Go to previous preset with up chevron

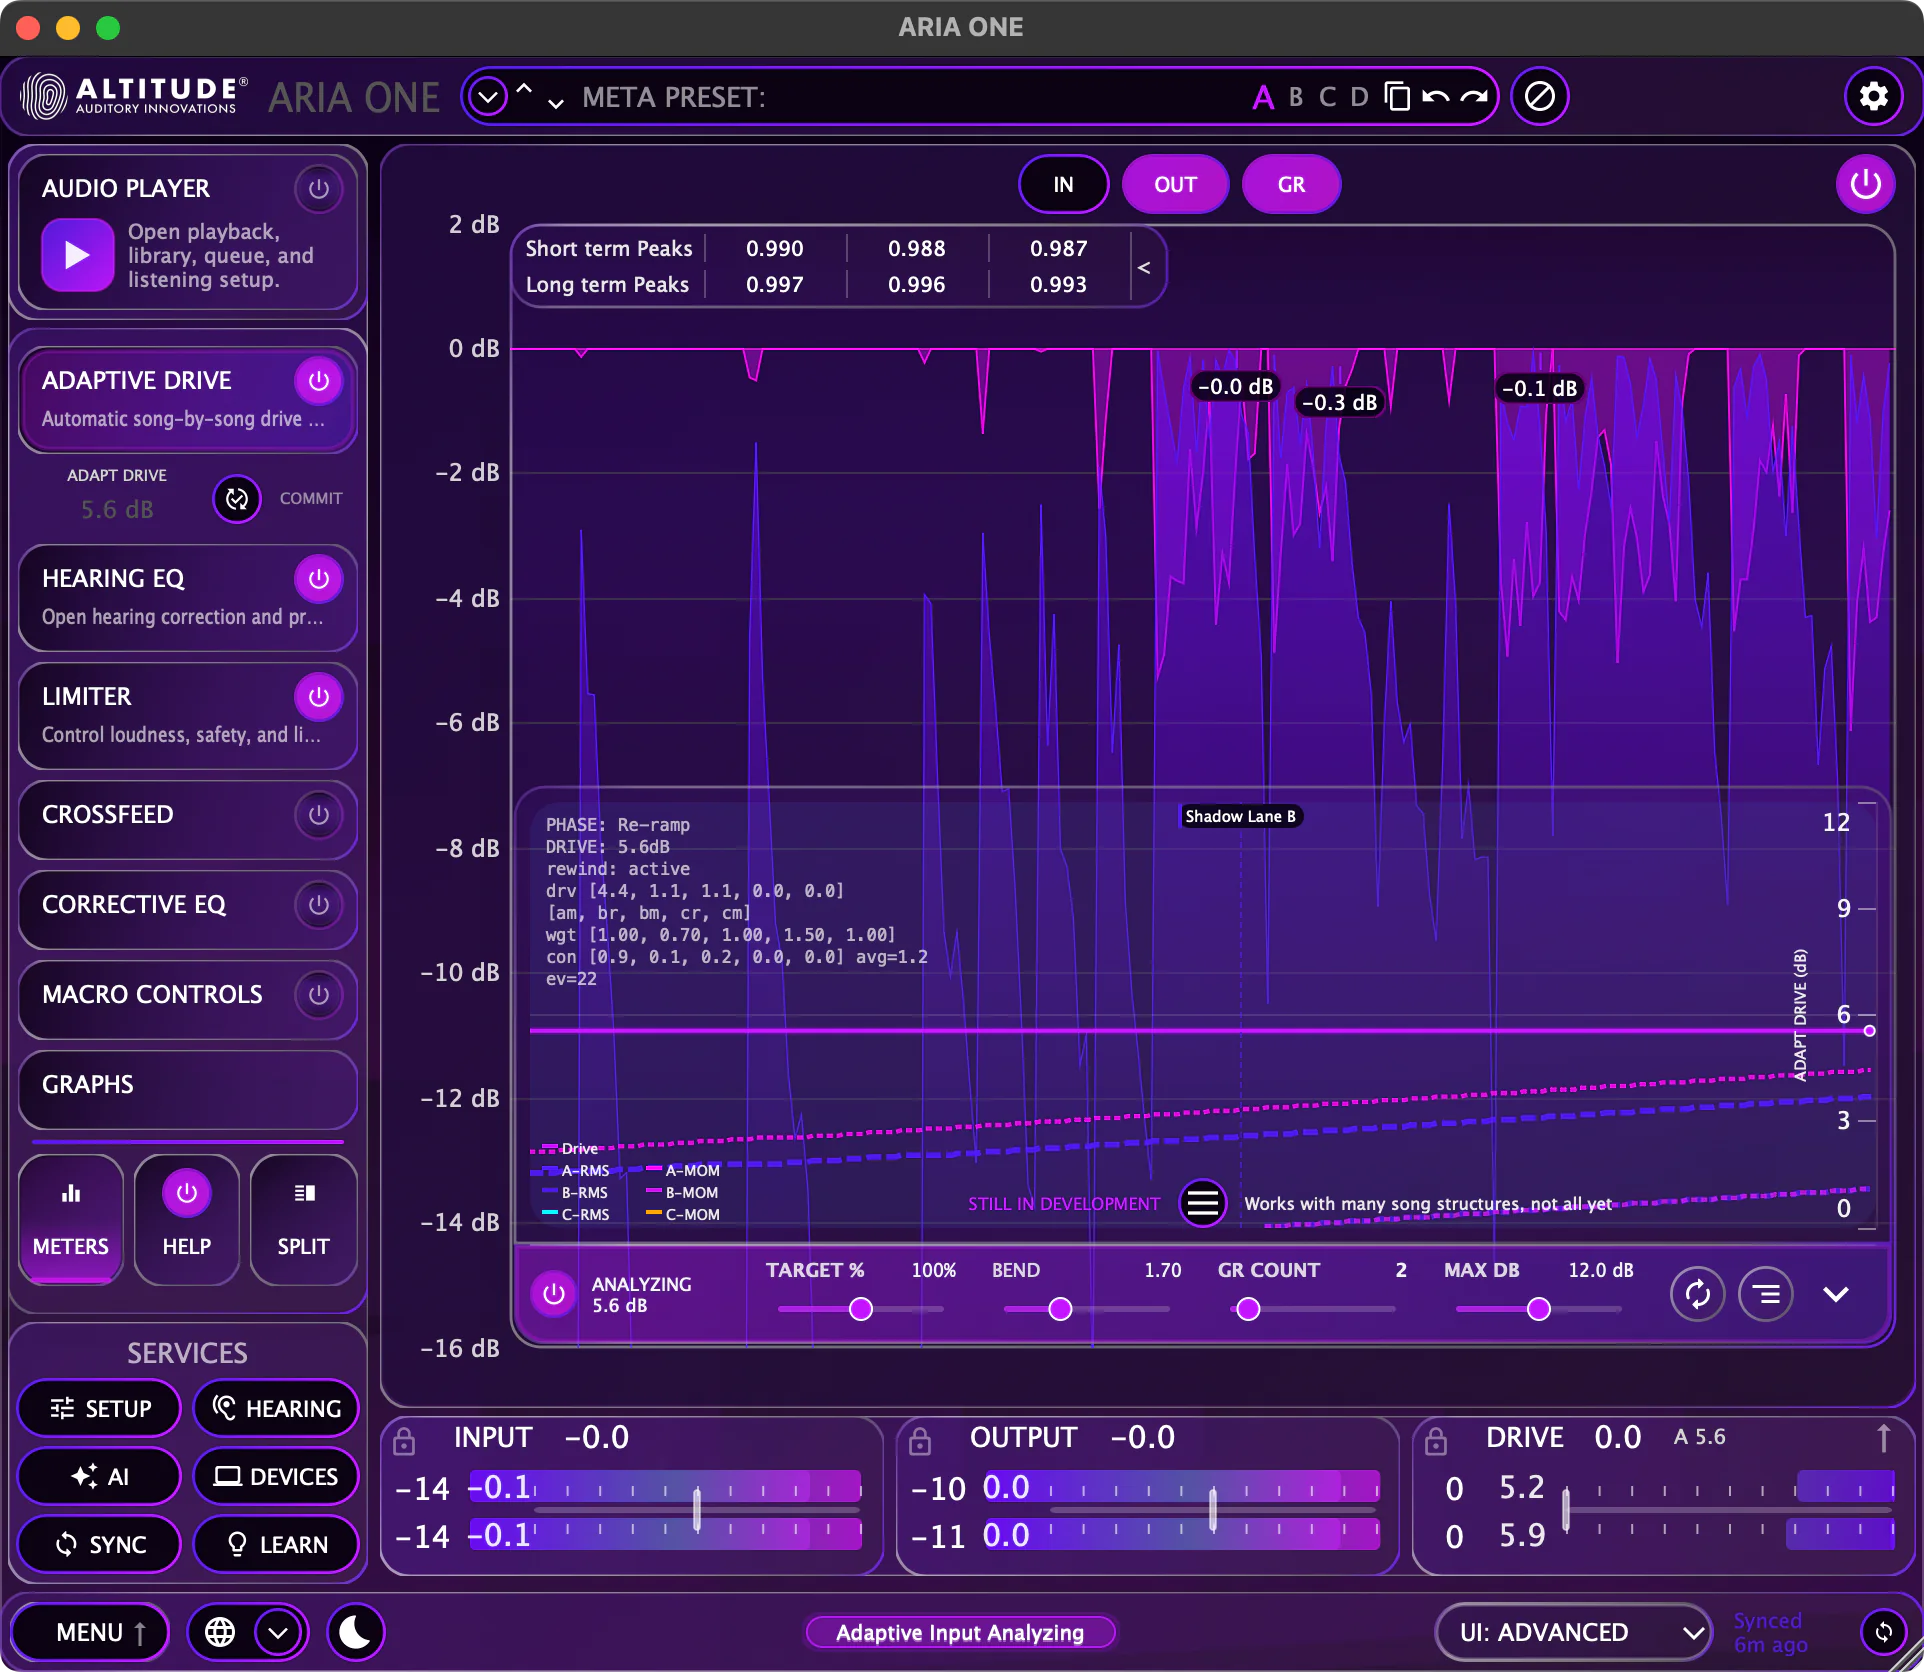(524, 88)
